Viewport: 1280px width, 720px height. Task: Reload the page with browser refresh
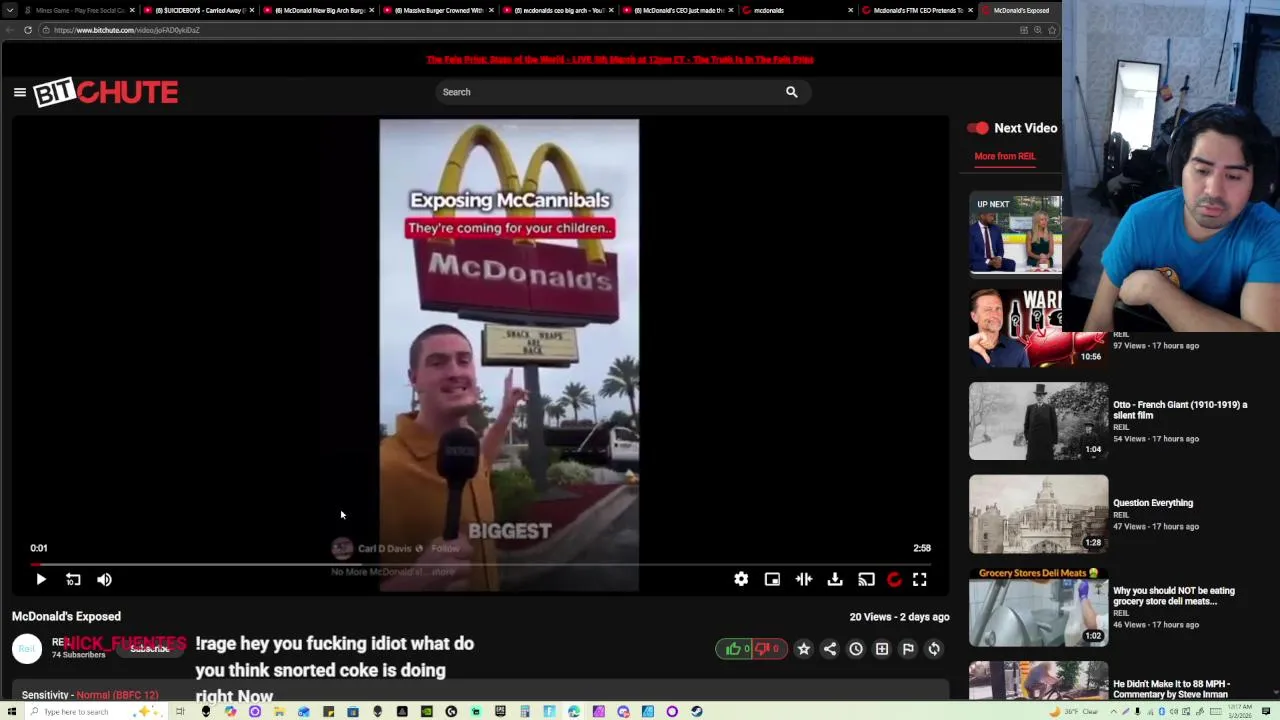coord(28,30)
